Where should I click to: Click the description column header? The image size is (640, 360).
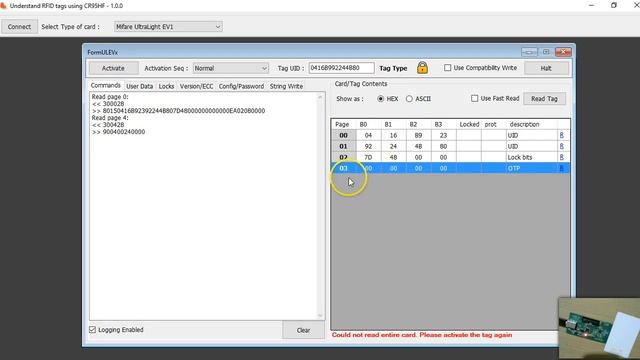pos(531,124)
